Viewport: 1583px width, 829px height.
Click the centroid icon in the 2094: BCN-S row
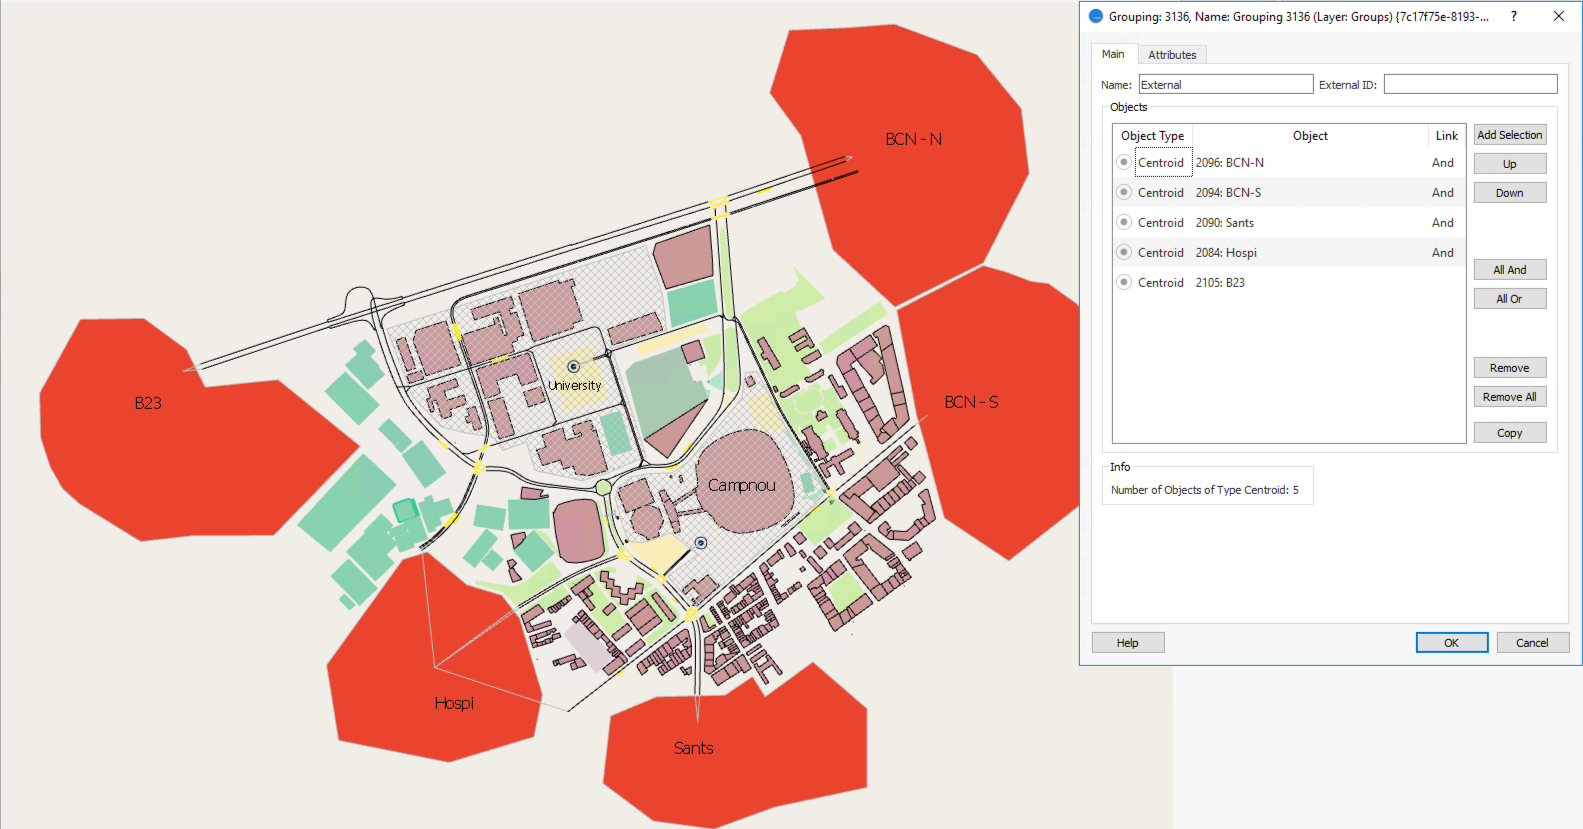click(1124, 192)
